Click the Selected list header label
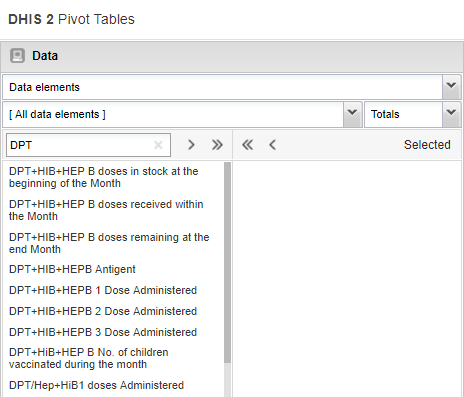The height and width of the screenshot is (397, 464). [427, 145]
